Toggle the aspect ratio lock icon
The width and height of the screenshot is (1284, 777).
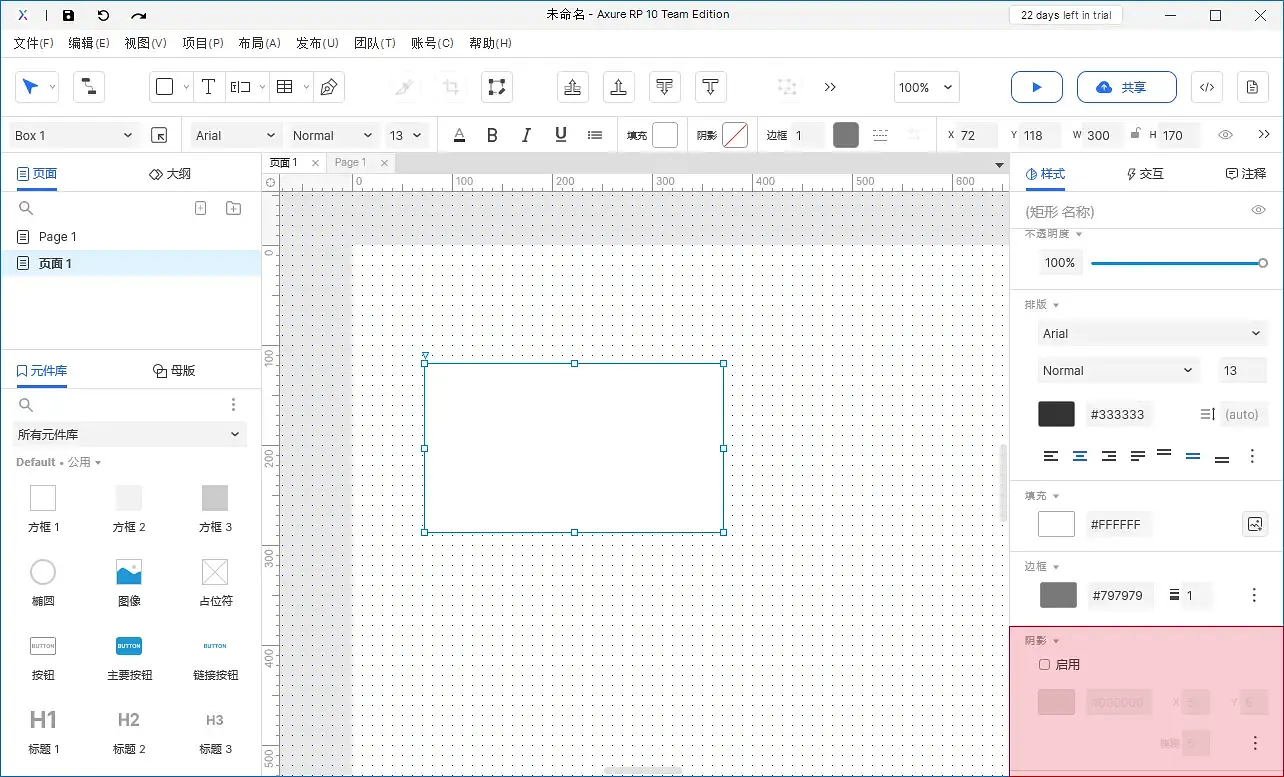coord(1135,135)
